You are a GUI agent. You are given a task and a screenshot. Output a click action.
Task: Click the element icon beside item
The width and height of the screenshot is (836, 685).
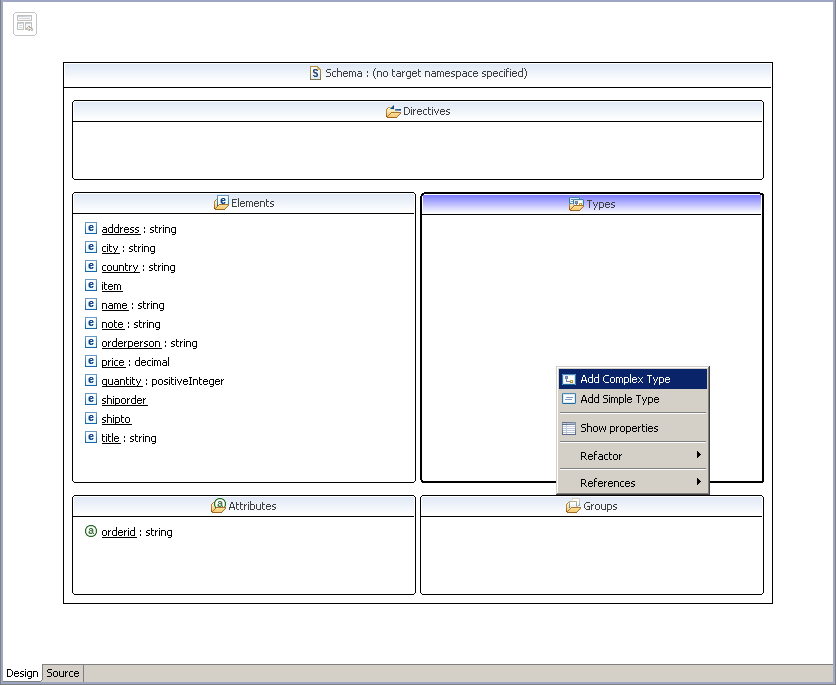click(x=91, y=285)
